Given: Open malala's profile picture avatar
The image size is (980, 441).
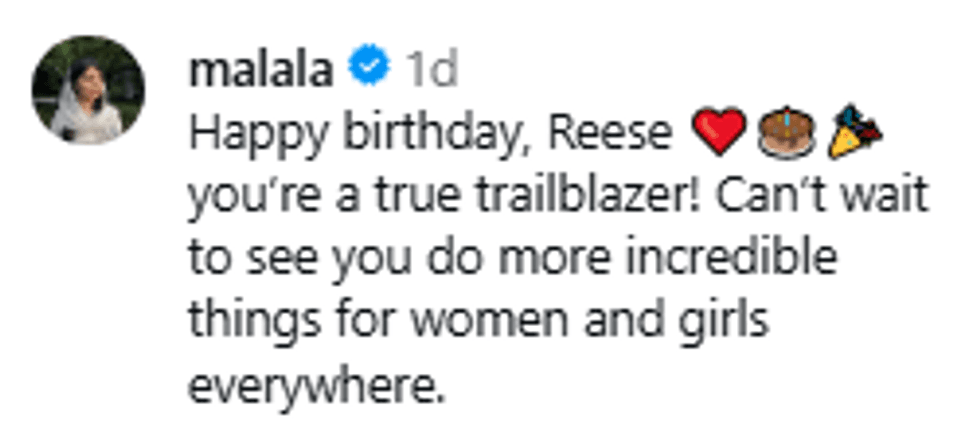Looking at the screenshot, I should point(88,89).
